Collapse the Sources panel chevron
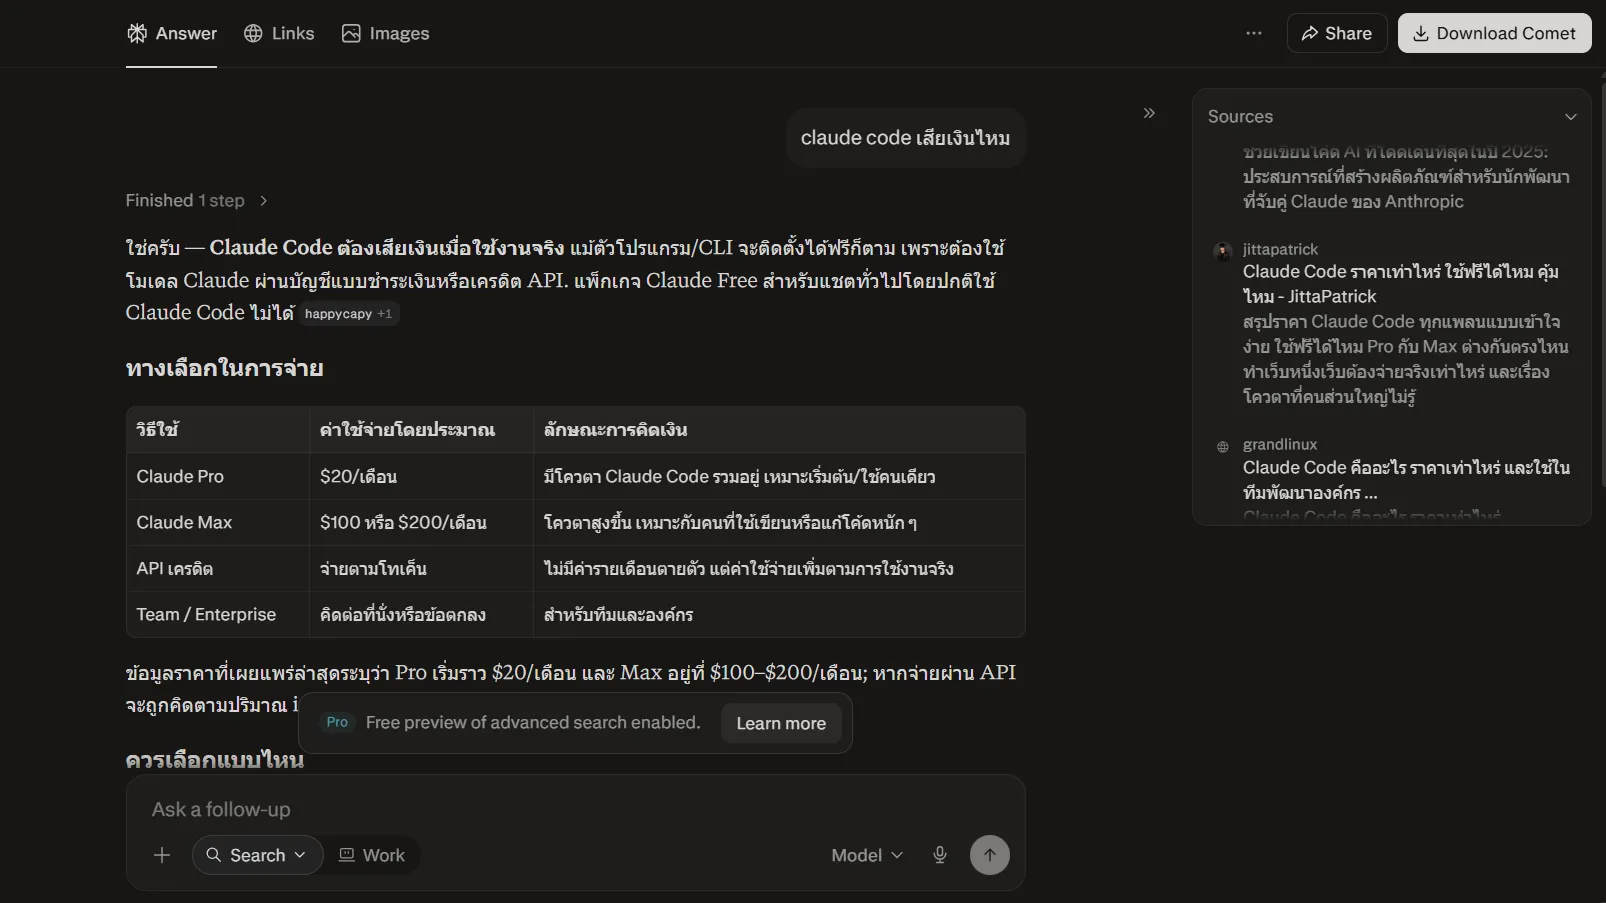 (1571, 117)
